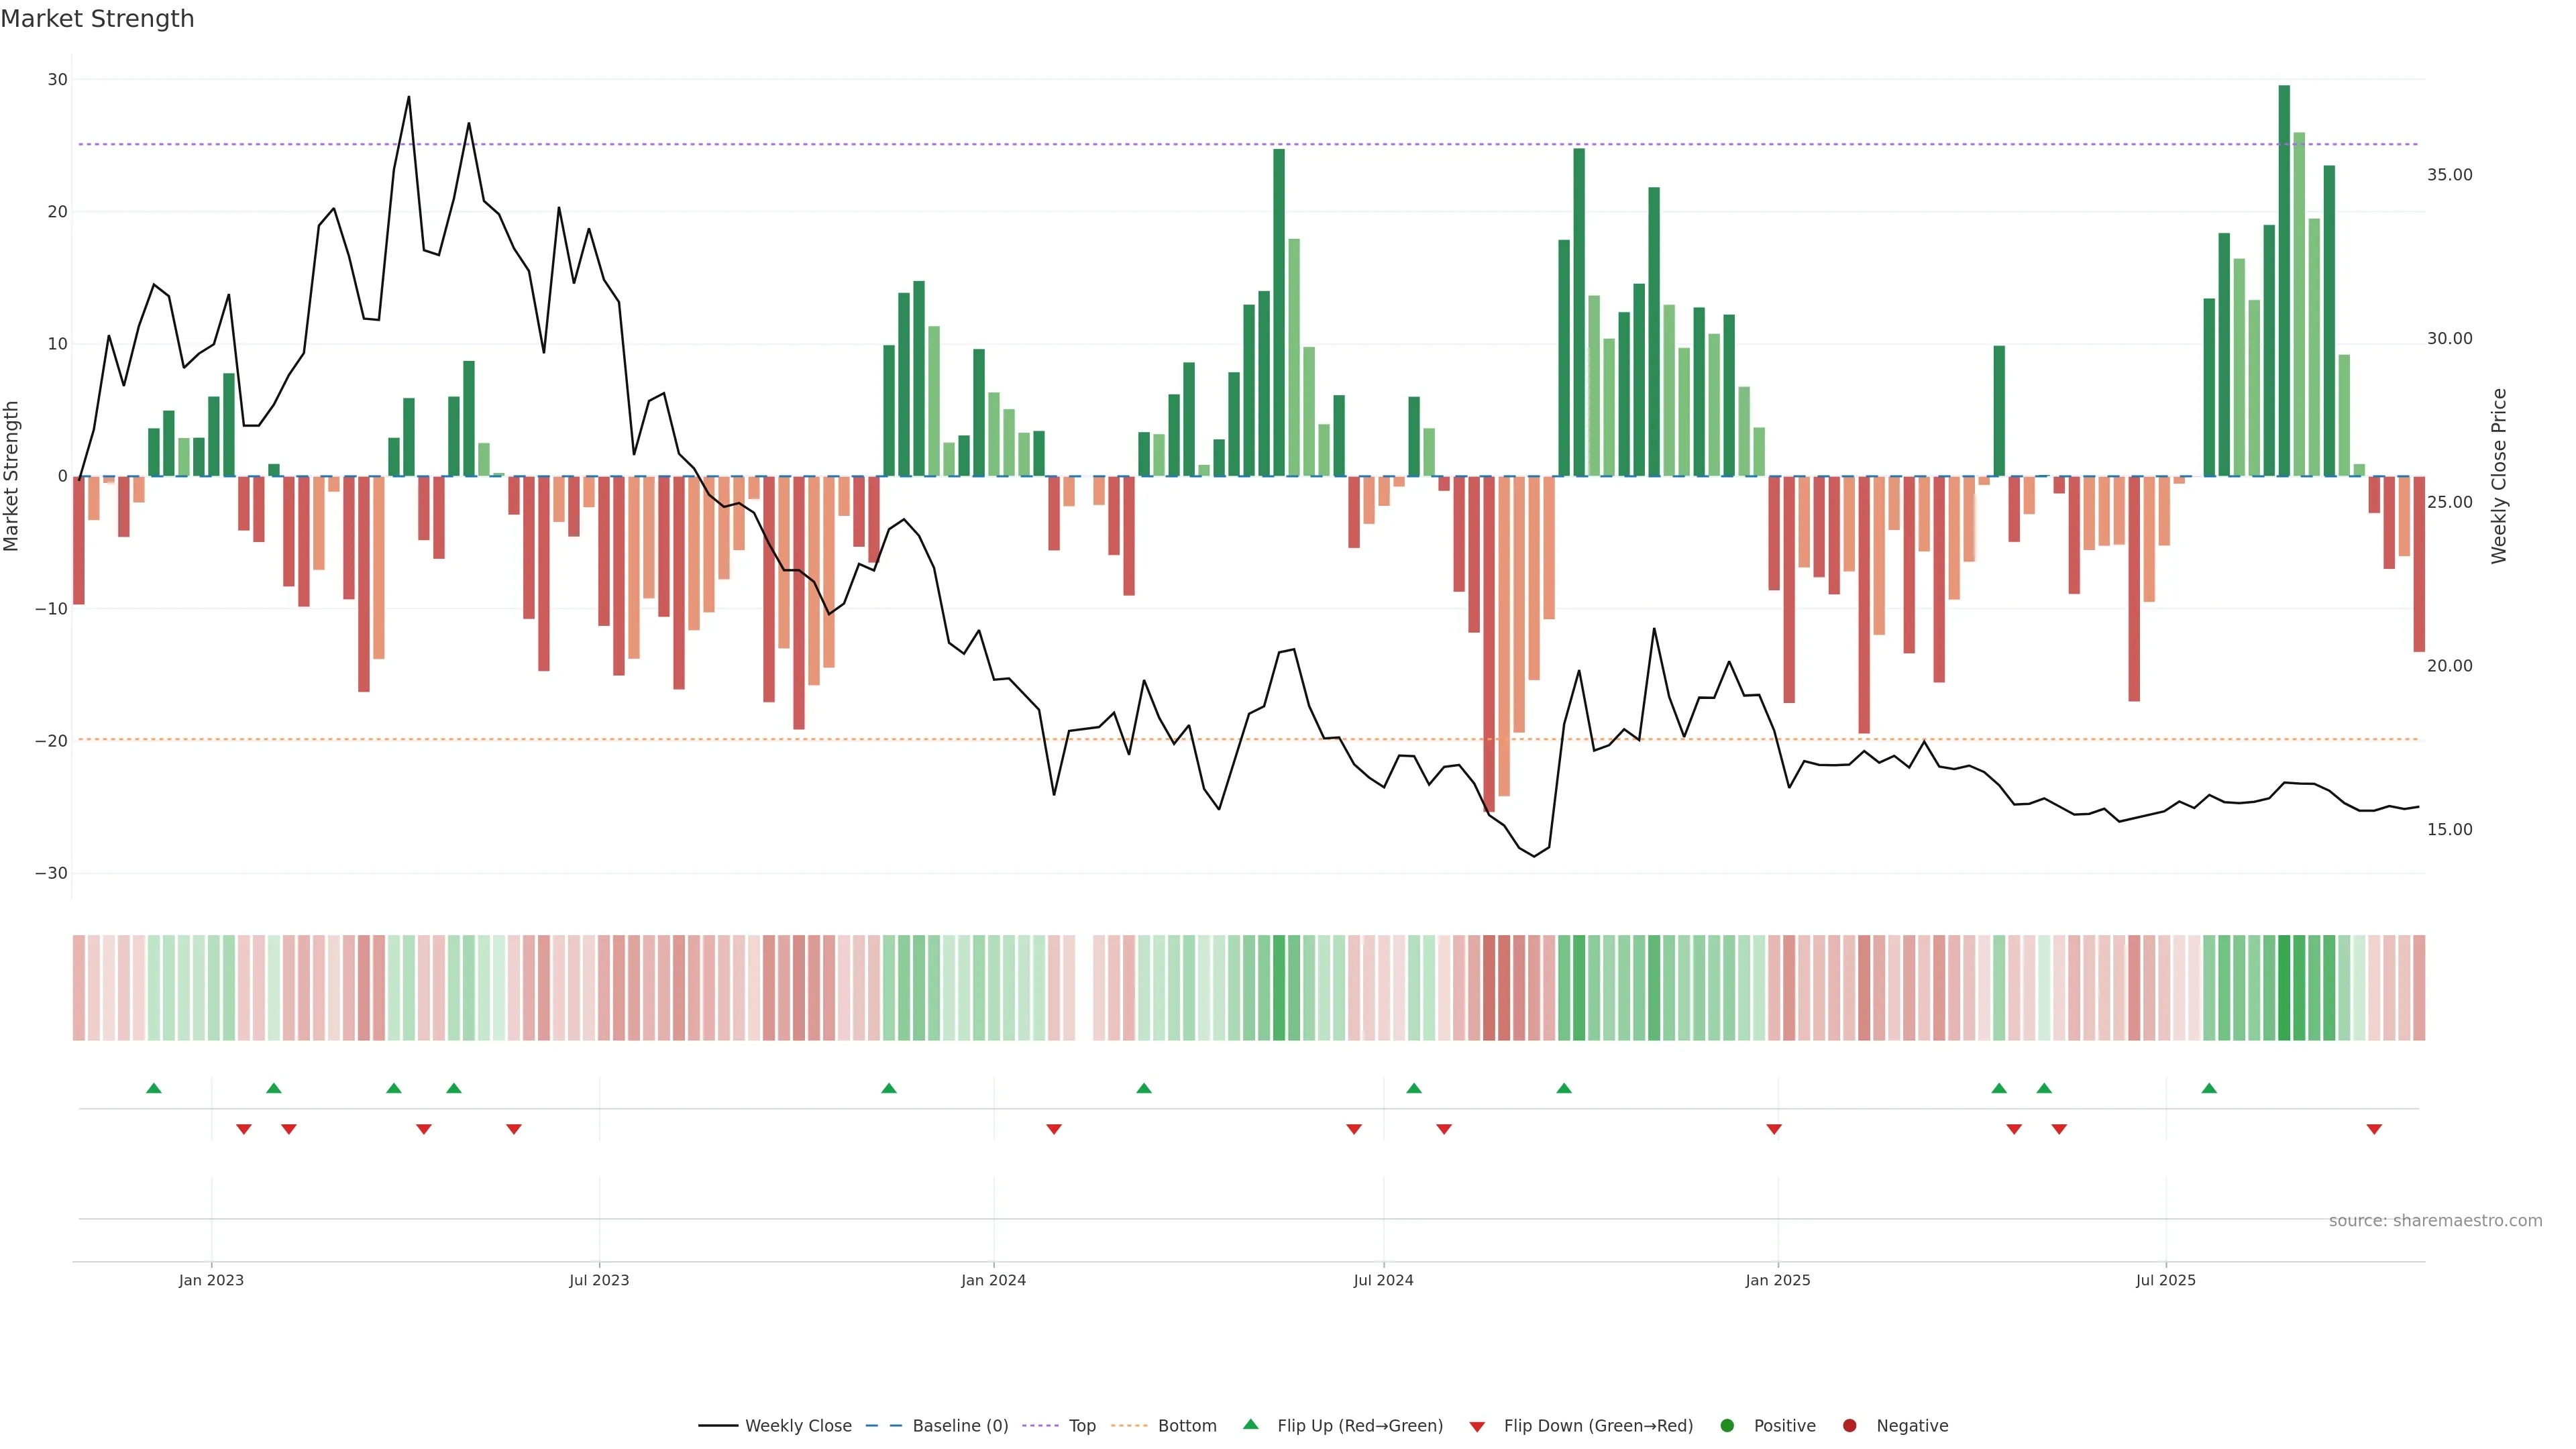Viewport: 2576px width, 1449px height.
Task: Click the leftmost green flip-up triangle marker
Action: [153, 1088]
